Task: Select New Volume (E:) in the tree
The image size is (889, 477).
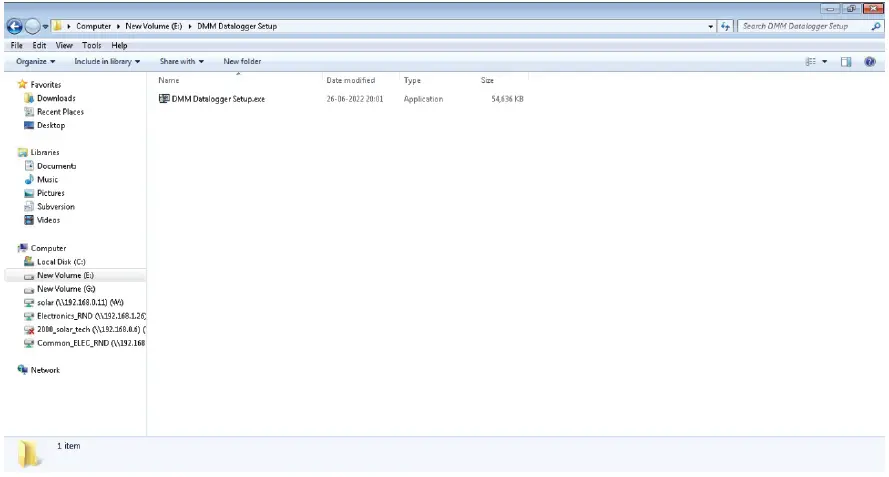Action: coord(65,275)
